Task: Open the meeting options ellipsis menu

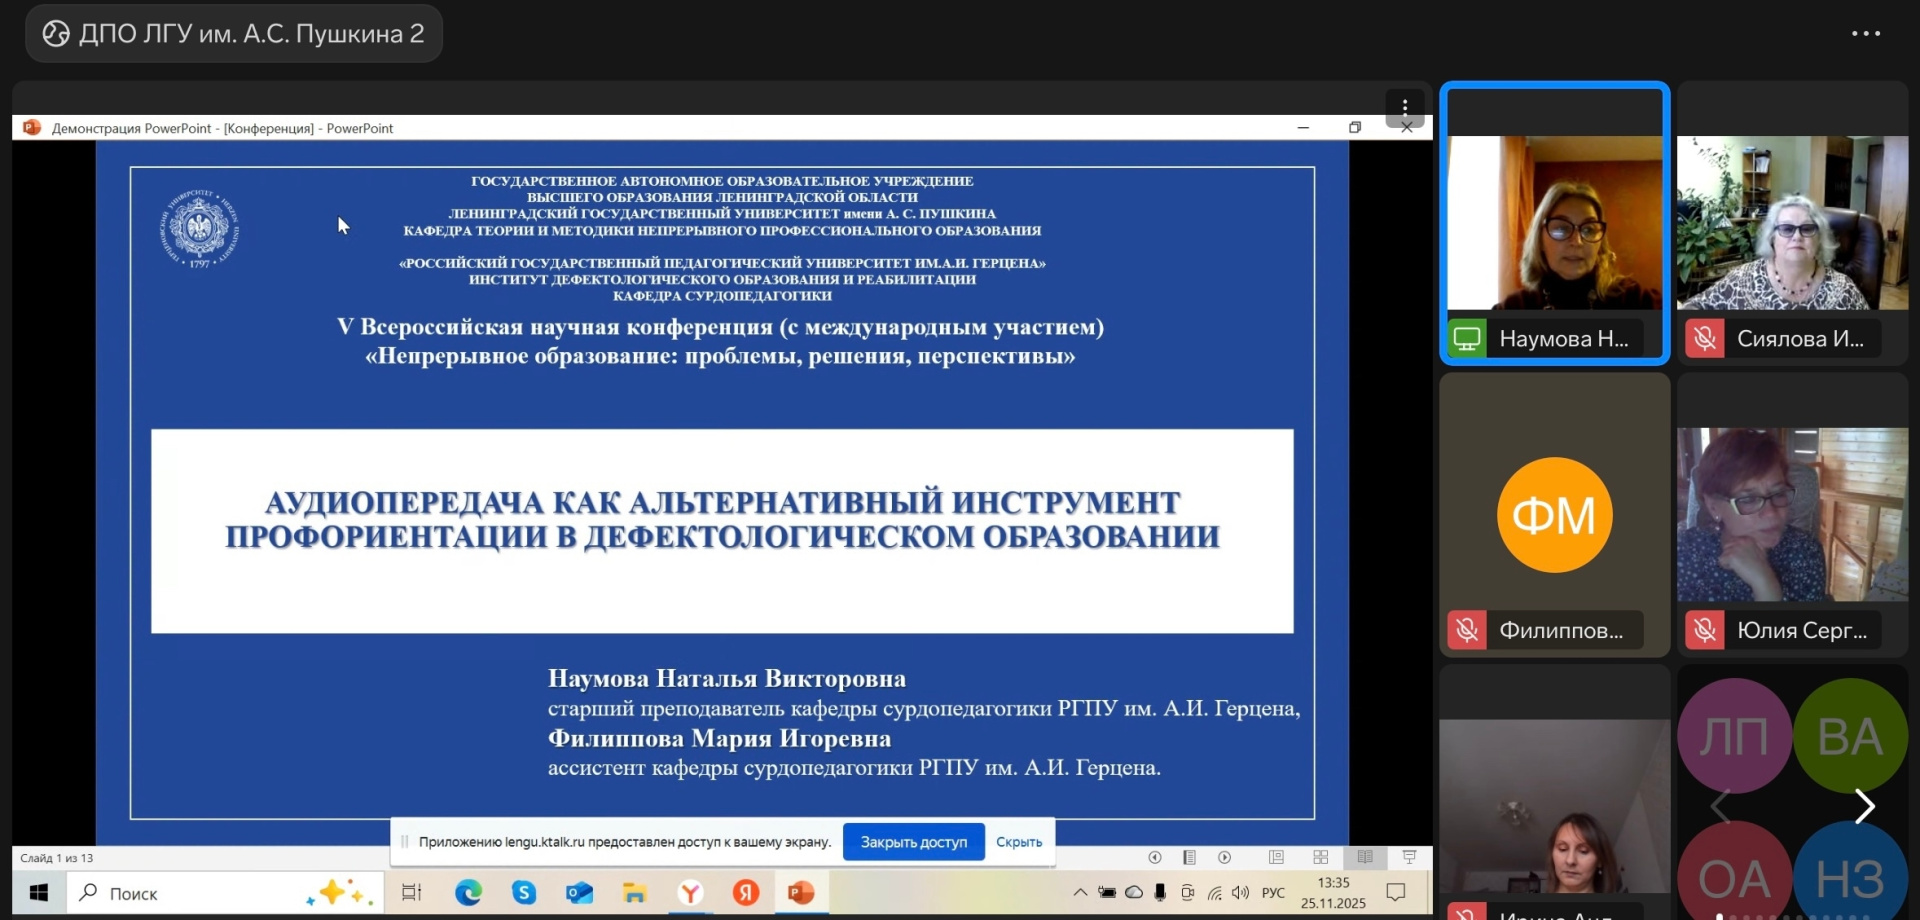Action: (x=1868, y=33)
